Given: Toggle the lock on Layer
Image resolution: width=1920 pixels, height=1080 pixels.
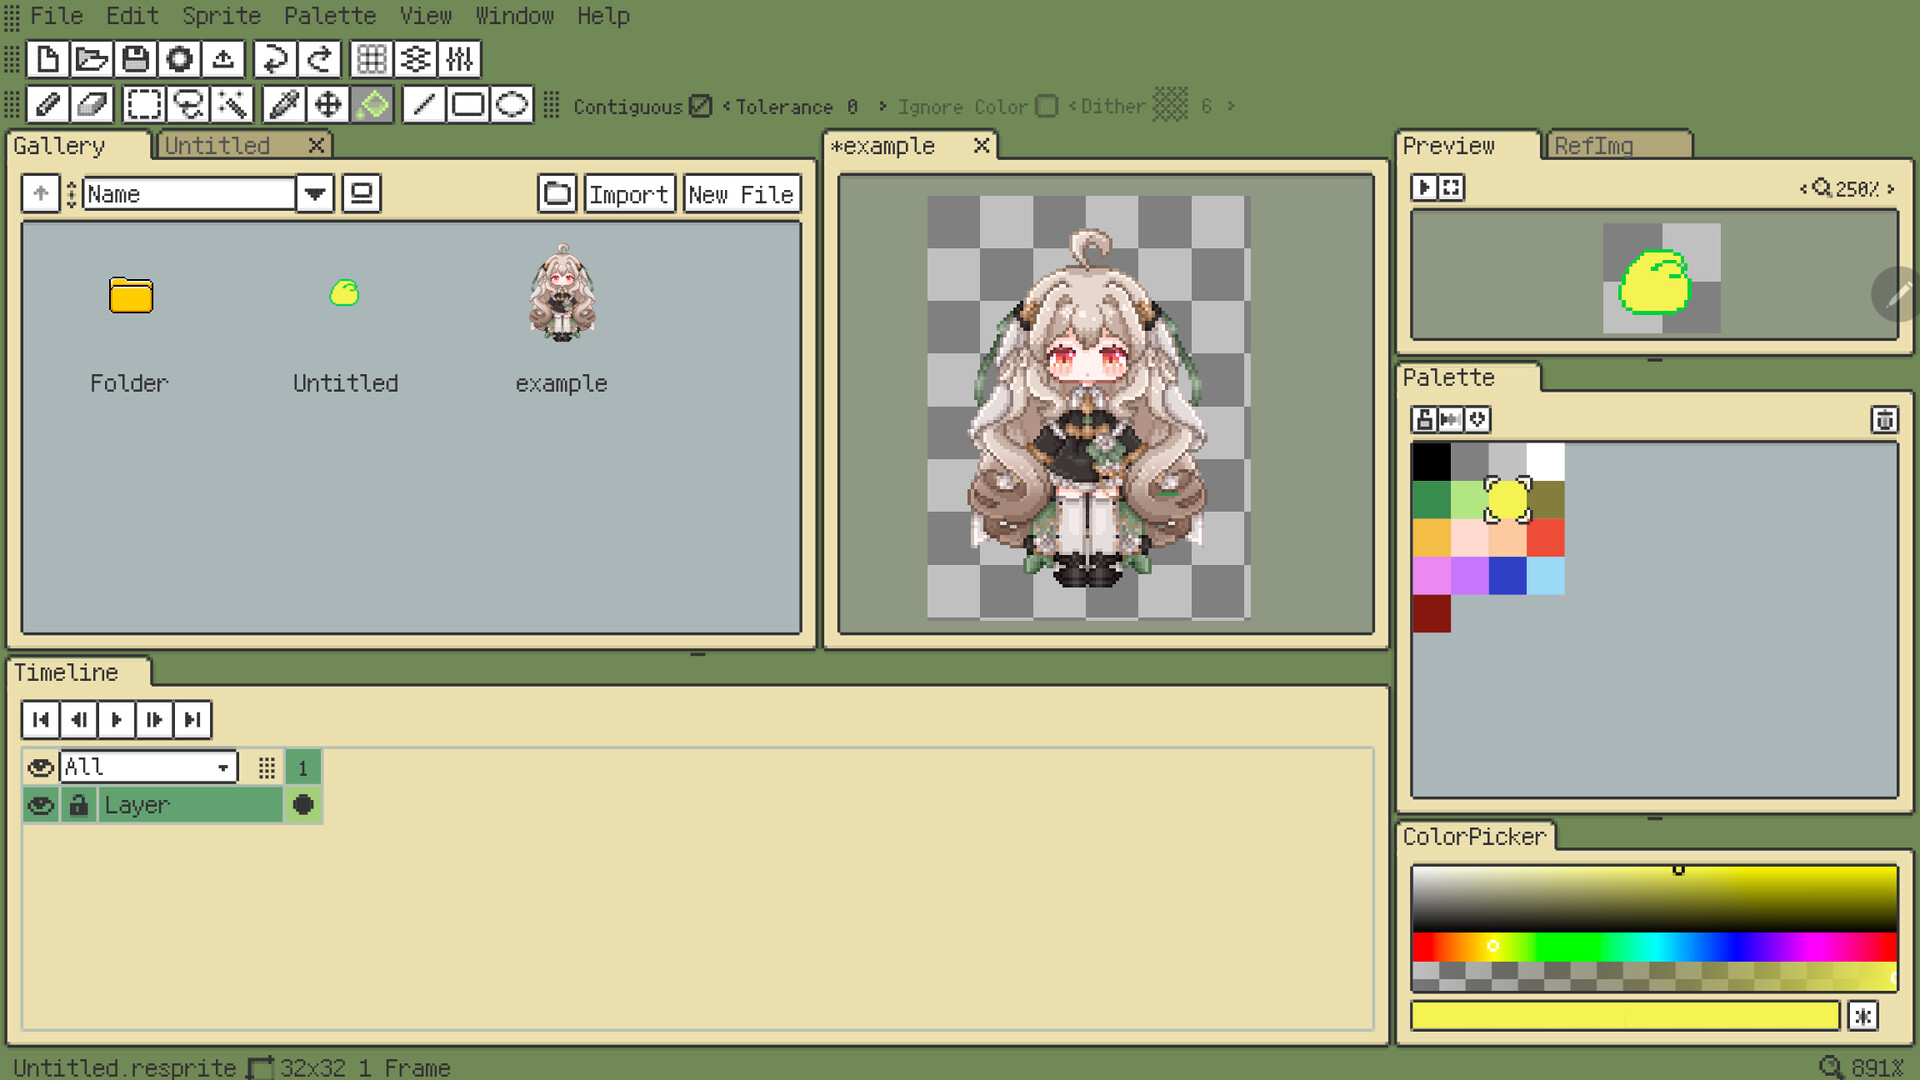Looking at the screenshot, I should tap(79, 805).
